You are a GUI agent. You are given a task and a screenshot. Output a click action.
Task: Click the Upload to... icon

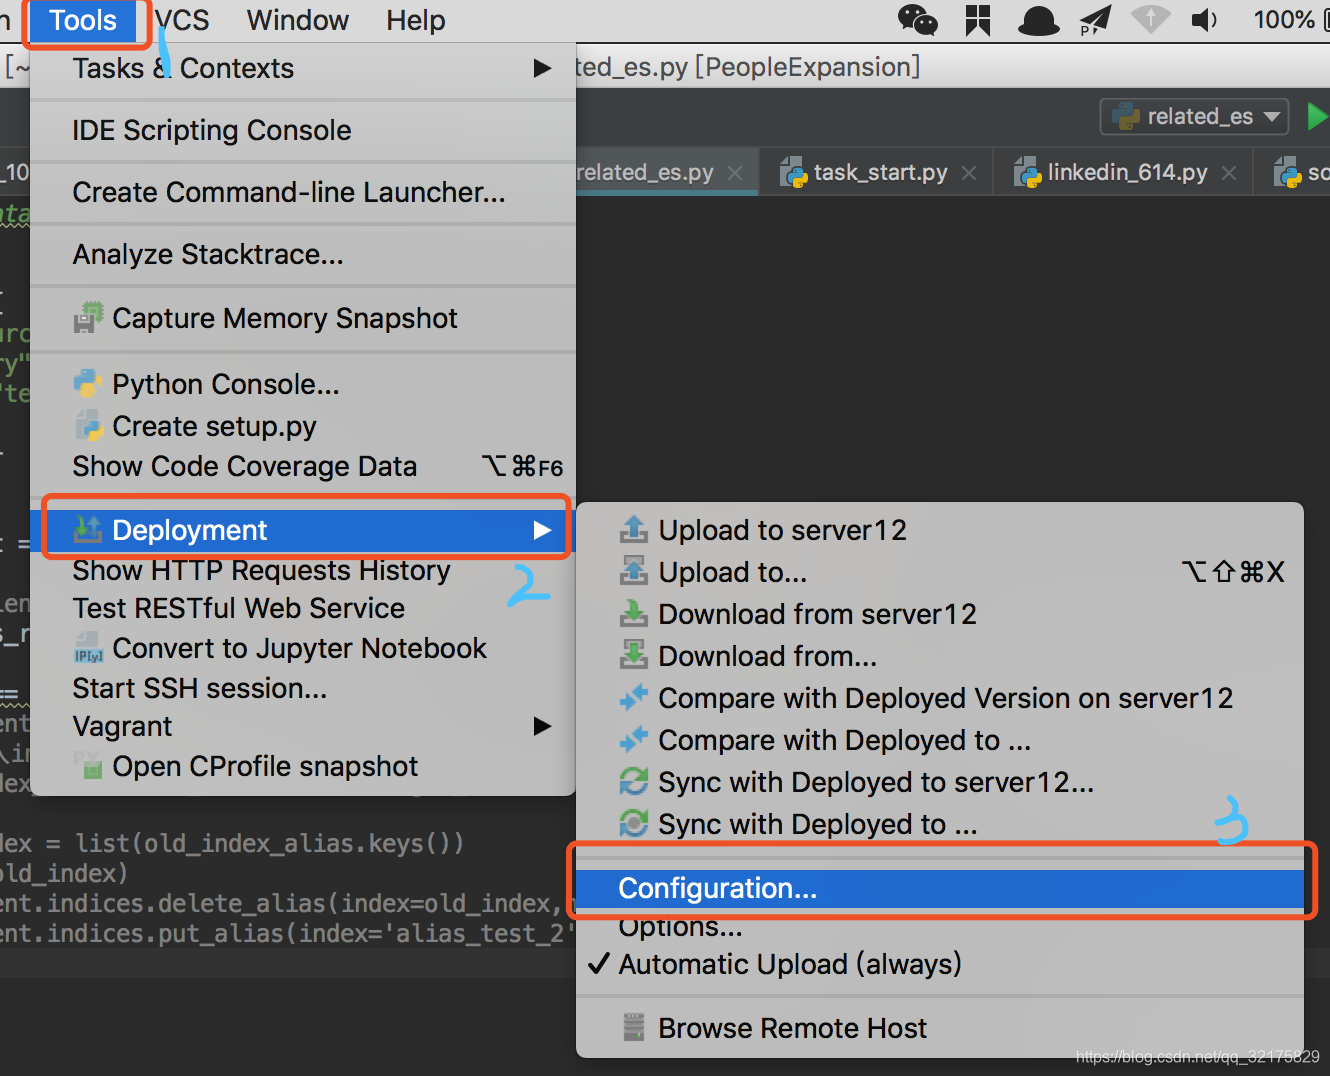click(x=634, y=571)
